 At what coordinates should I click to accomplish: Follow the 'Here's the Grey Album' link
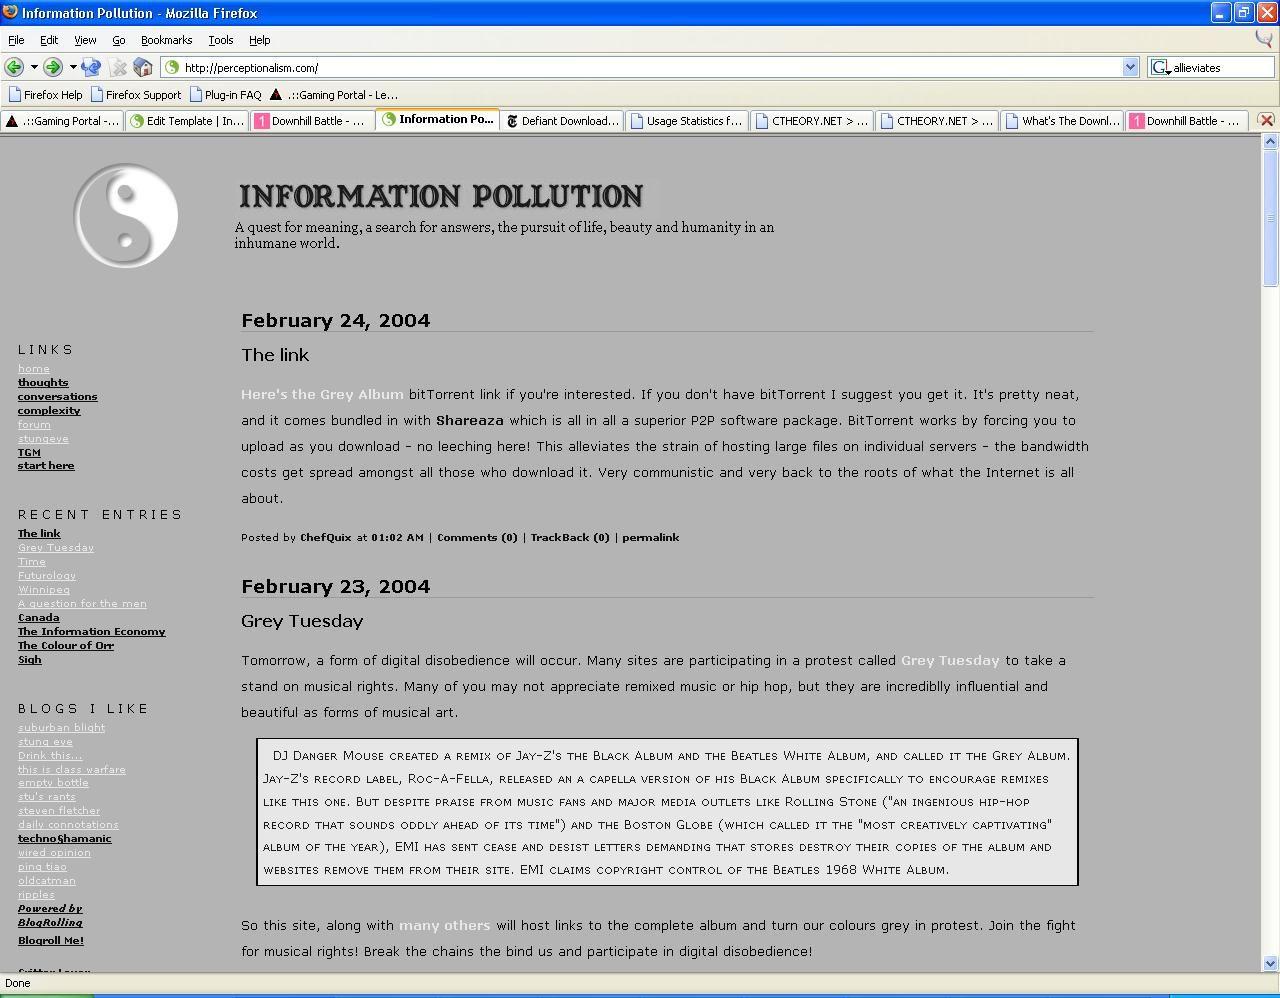[x=322, y=394]
